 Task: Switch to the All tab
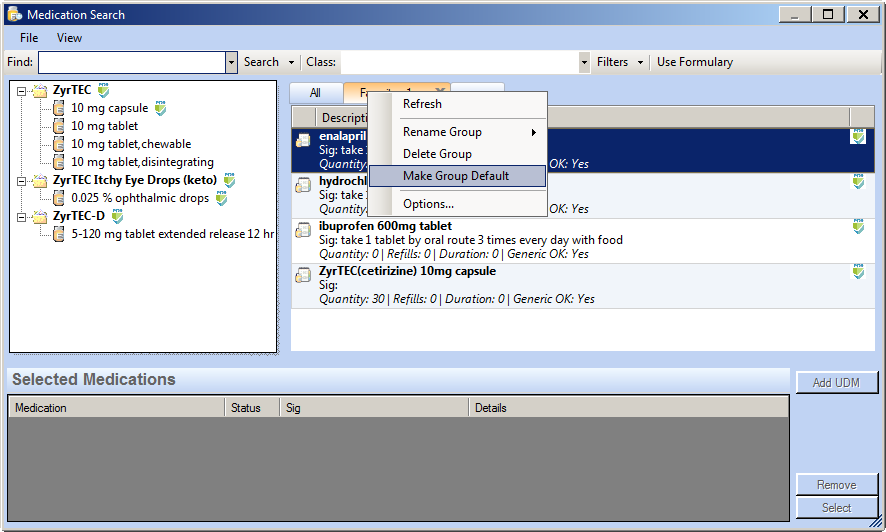click(x=315, y=93)
